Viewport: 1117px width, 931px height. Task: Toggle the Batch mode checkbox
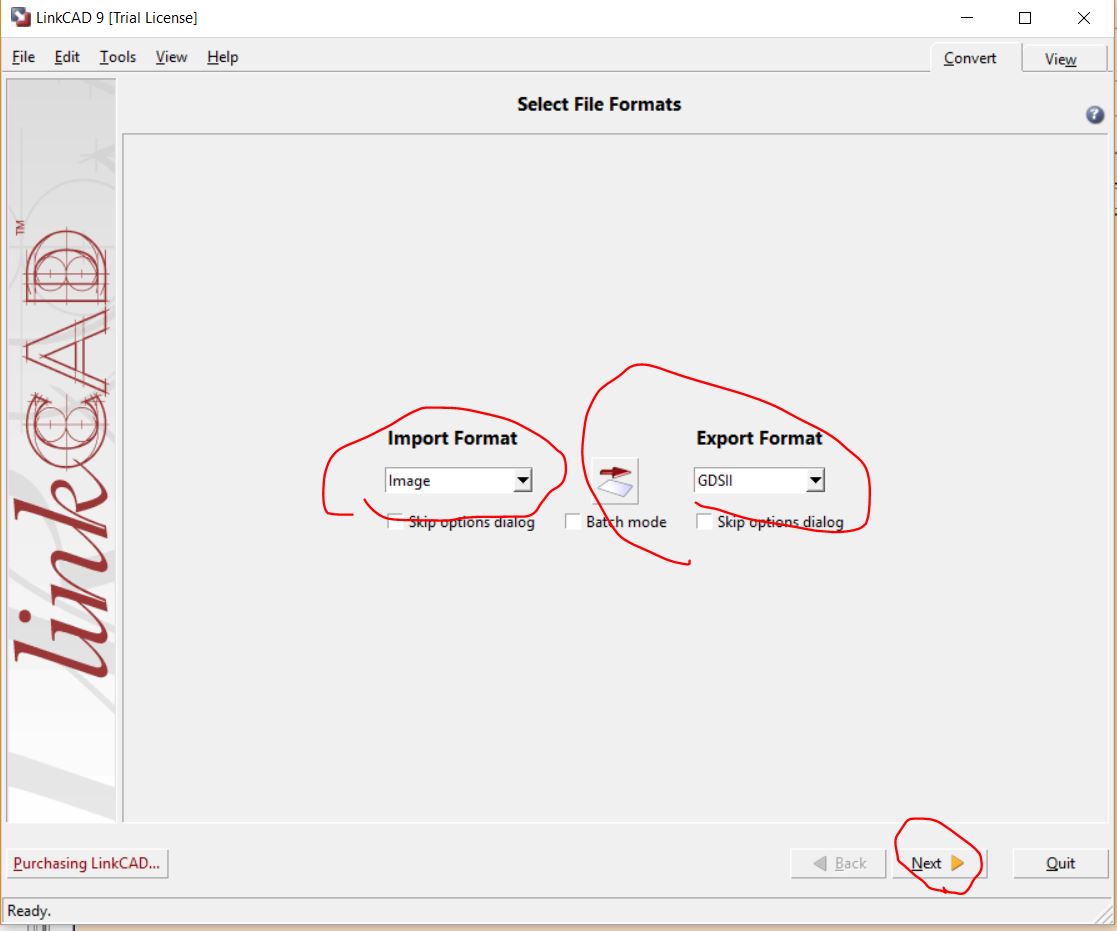point(573,522)
